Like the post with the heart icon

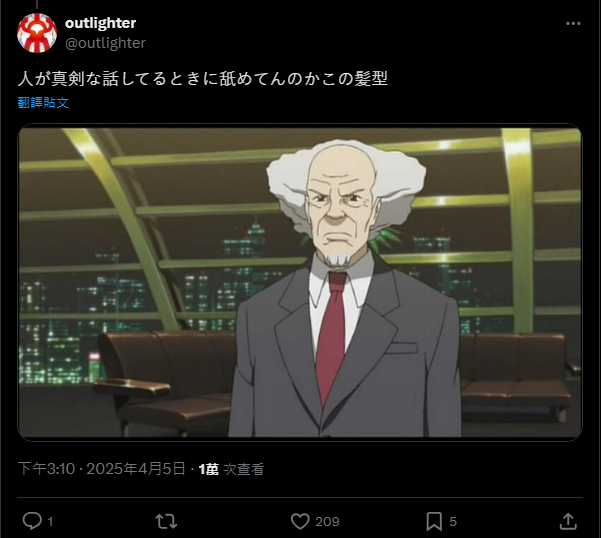click(300, 522)
